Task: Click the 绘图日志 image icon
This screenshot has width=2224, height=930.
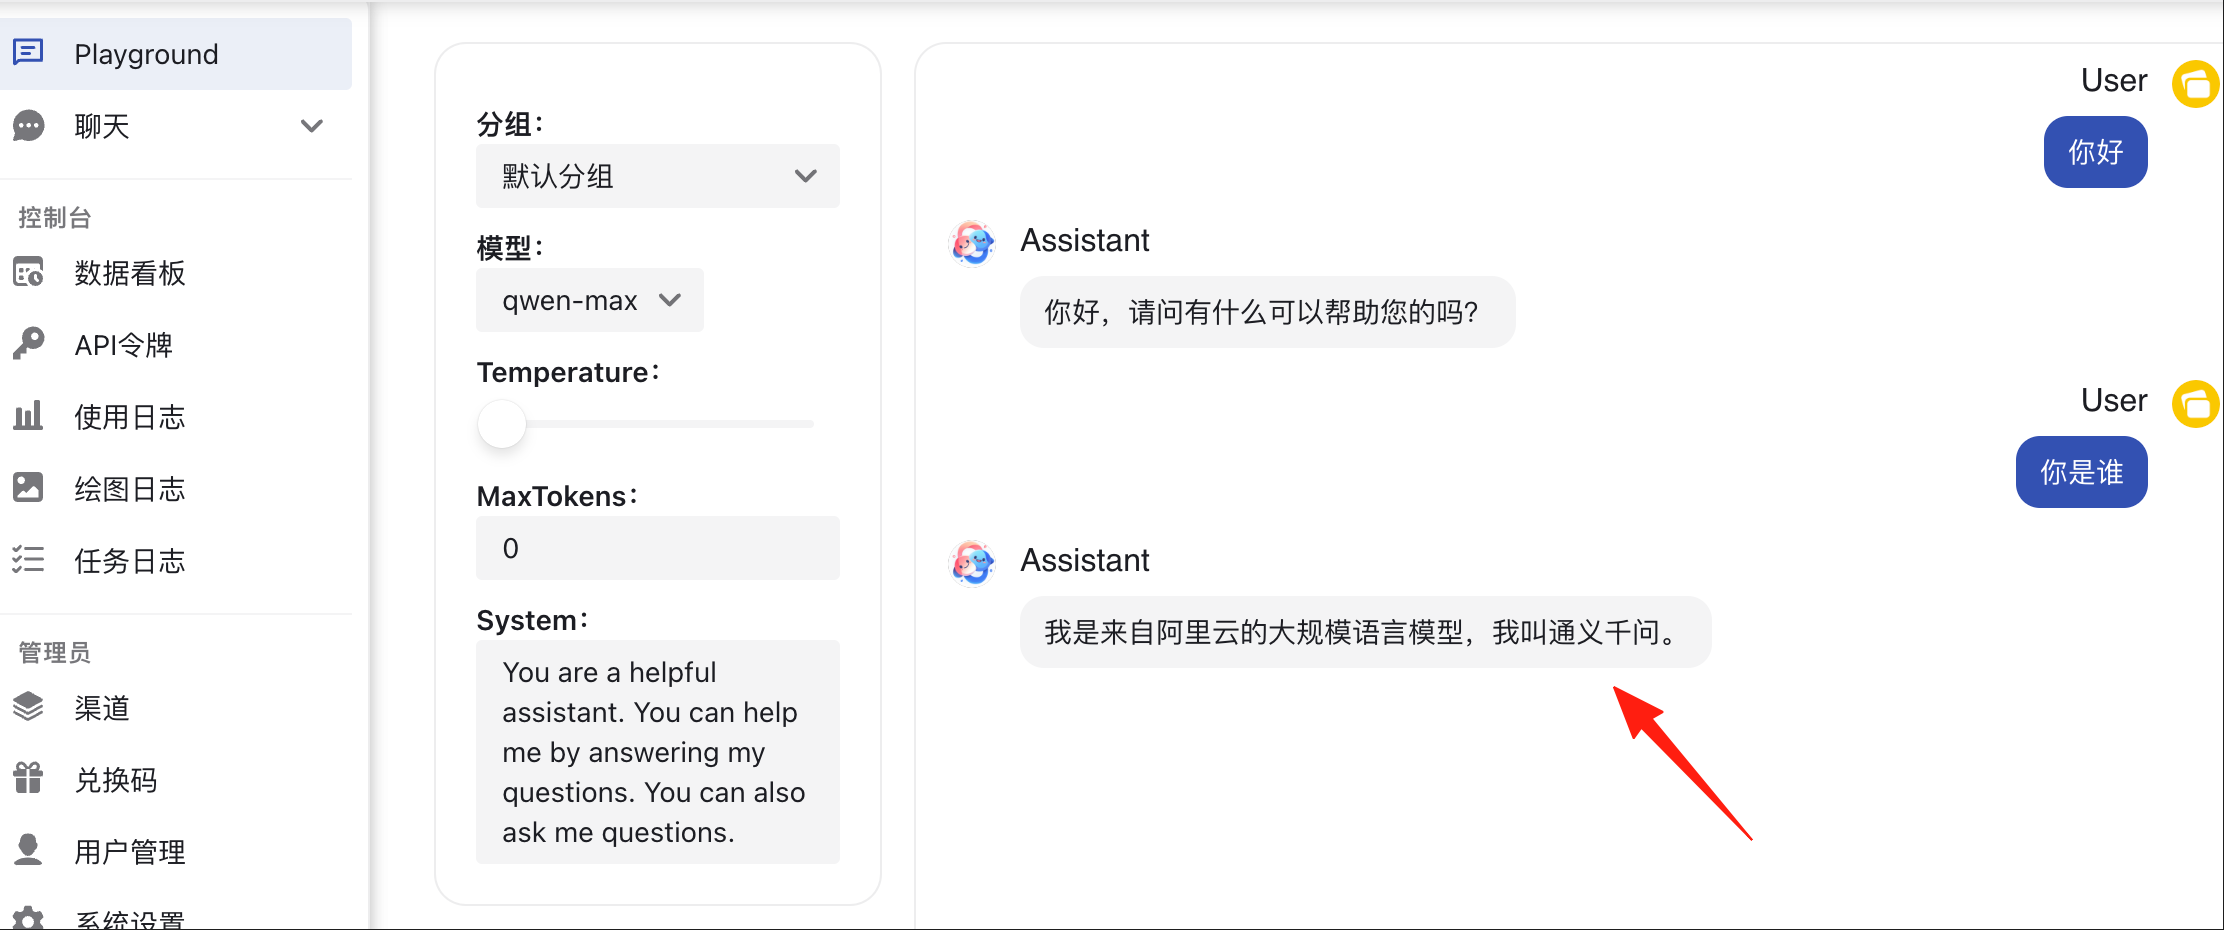Action: (28, 488)
